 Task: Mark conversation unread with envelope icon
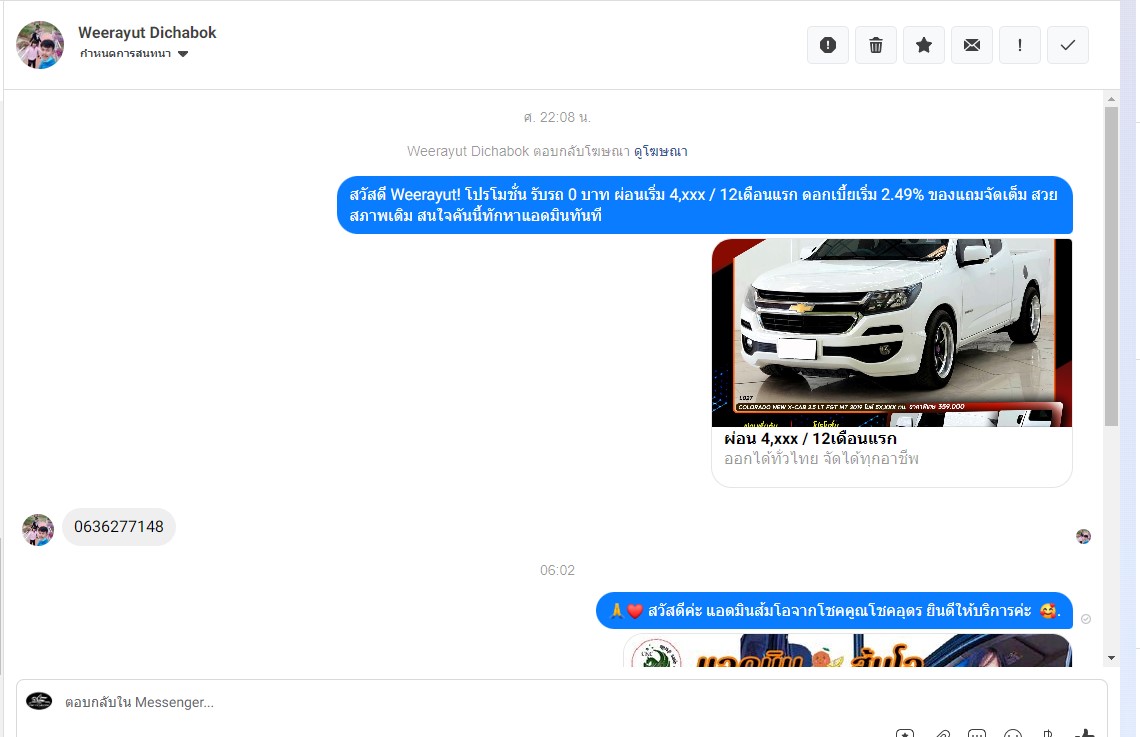(x=971, y=45)
